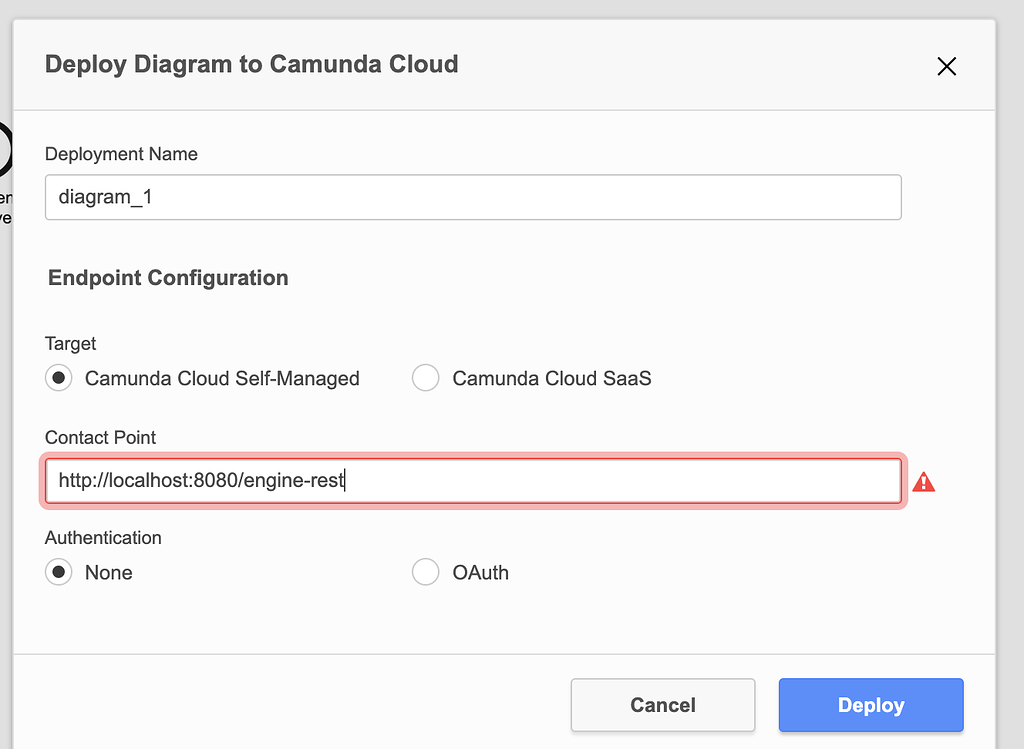
Task: Click Cancel to abort the deployment
Action: click(x=663, y=705)
